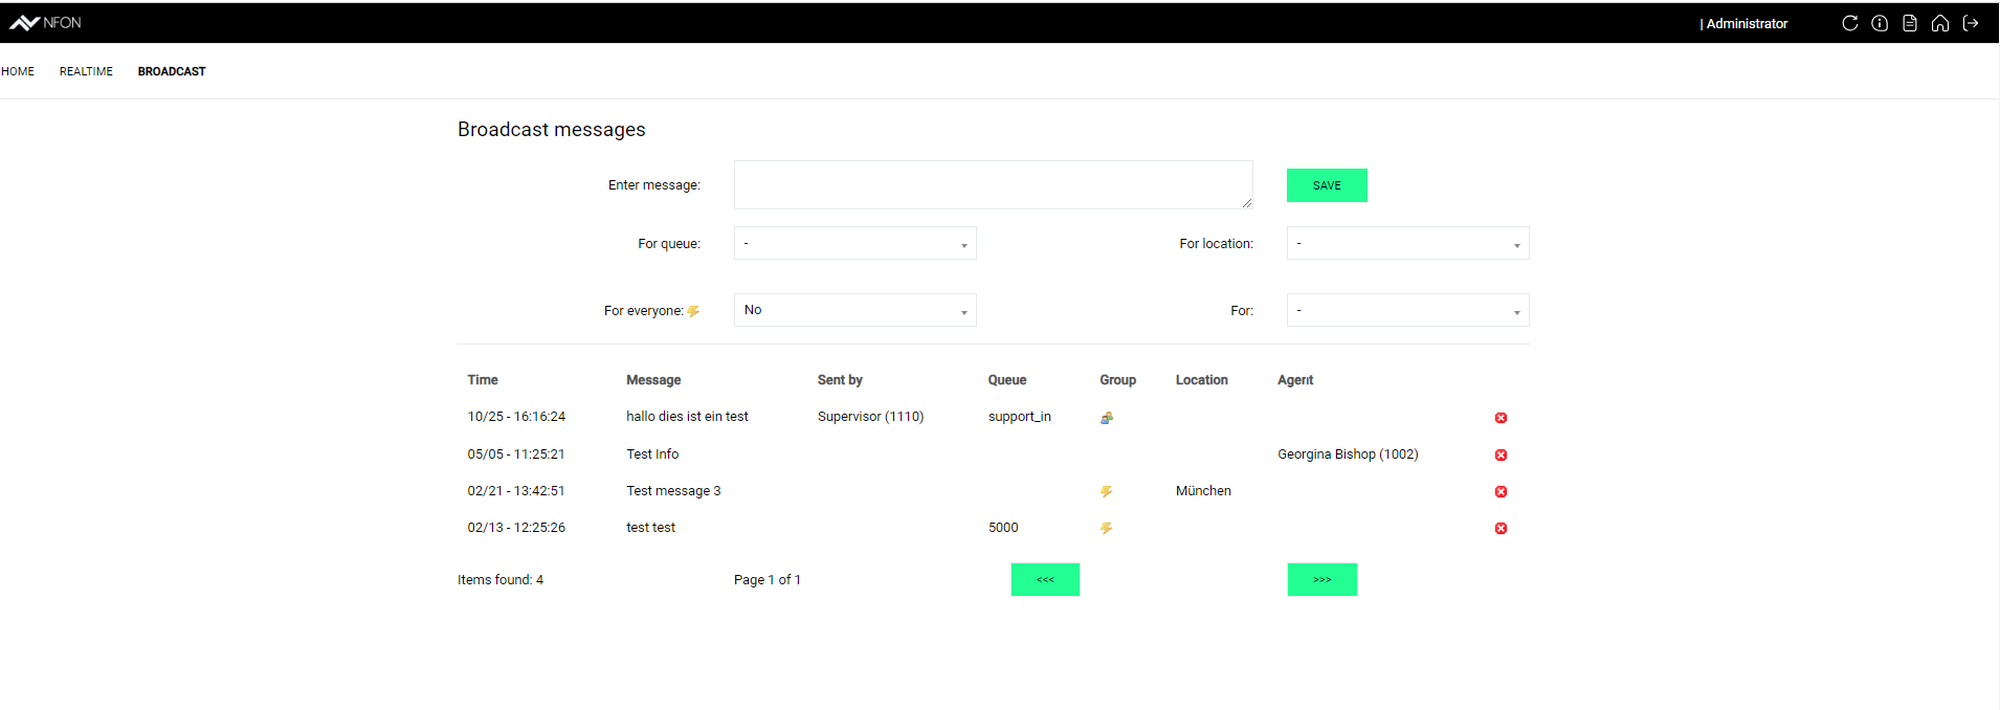Expand the 'For location' dropdown

click(1407, 244)
